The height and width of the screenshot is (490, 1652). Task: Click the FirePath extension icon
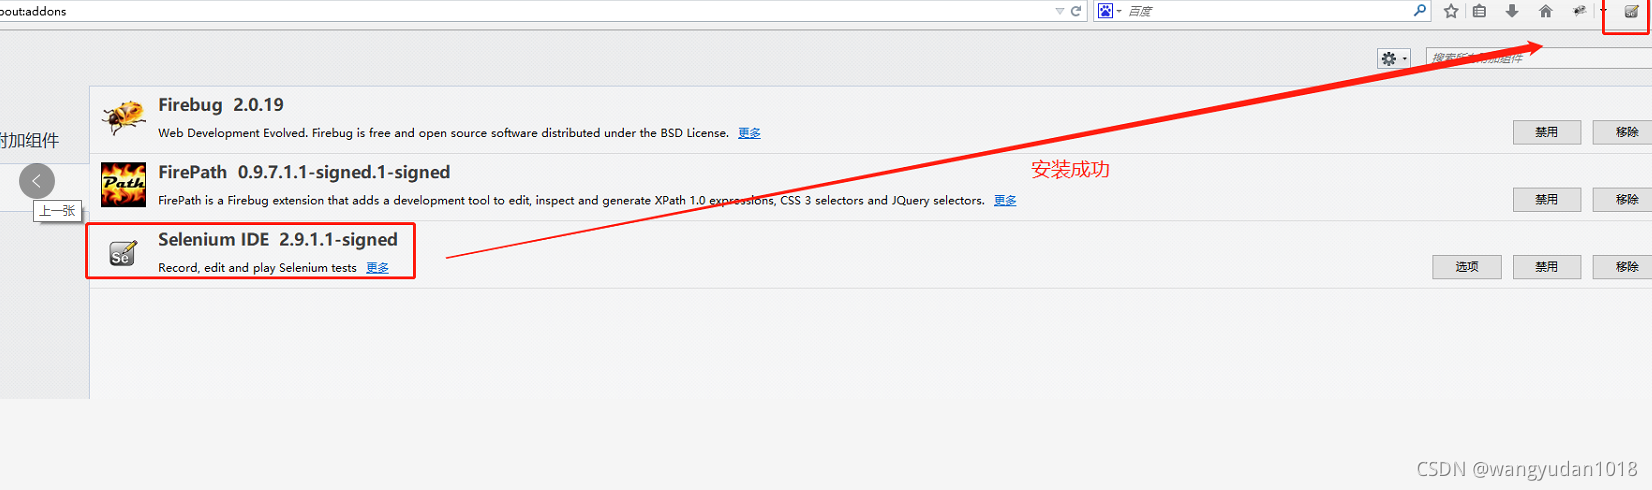pyautogui.click(x=123, y=185)
